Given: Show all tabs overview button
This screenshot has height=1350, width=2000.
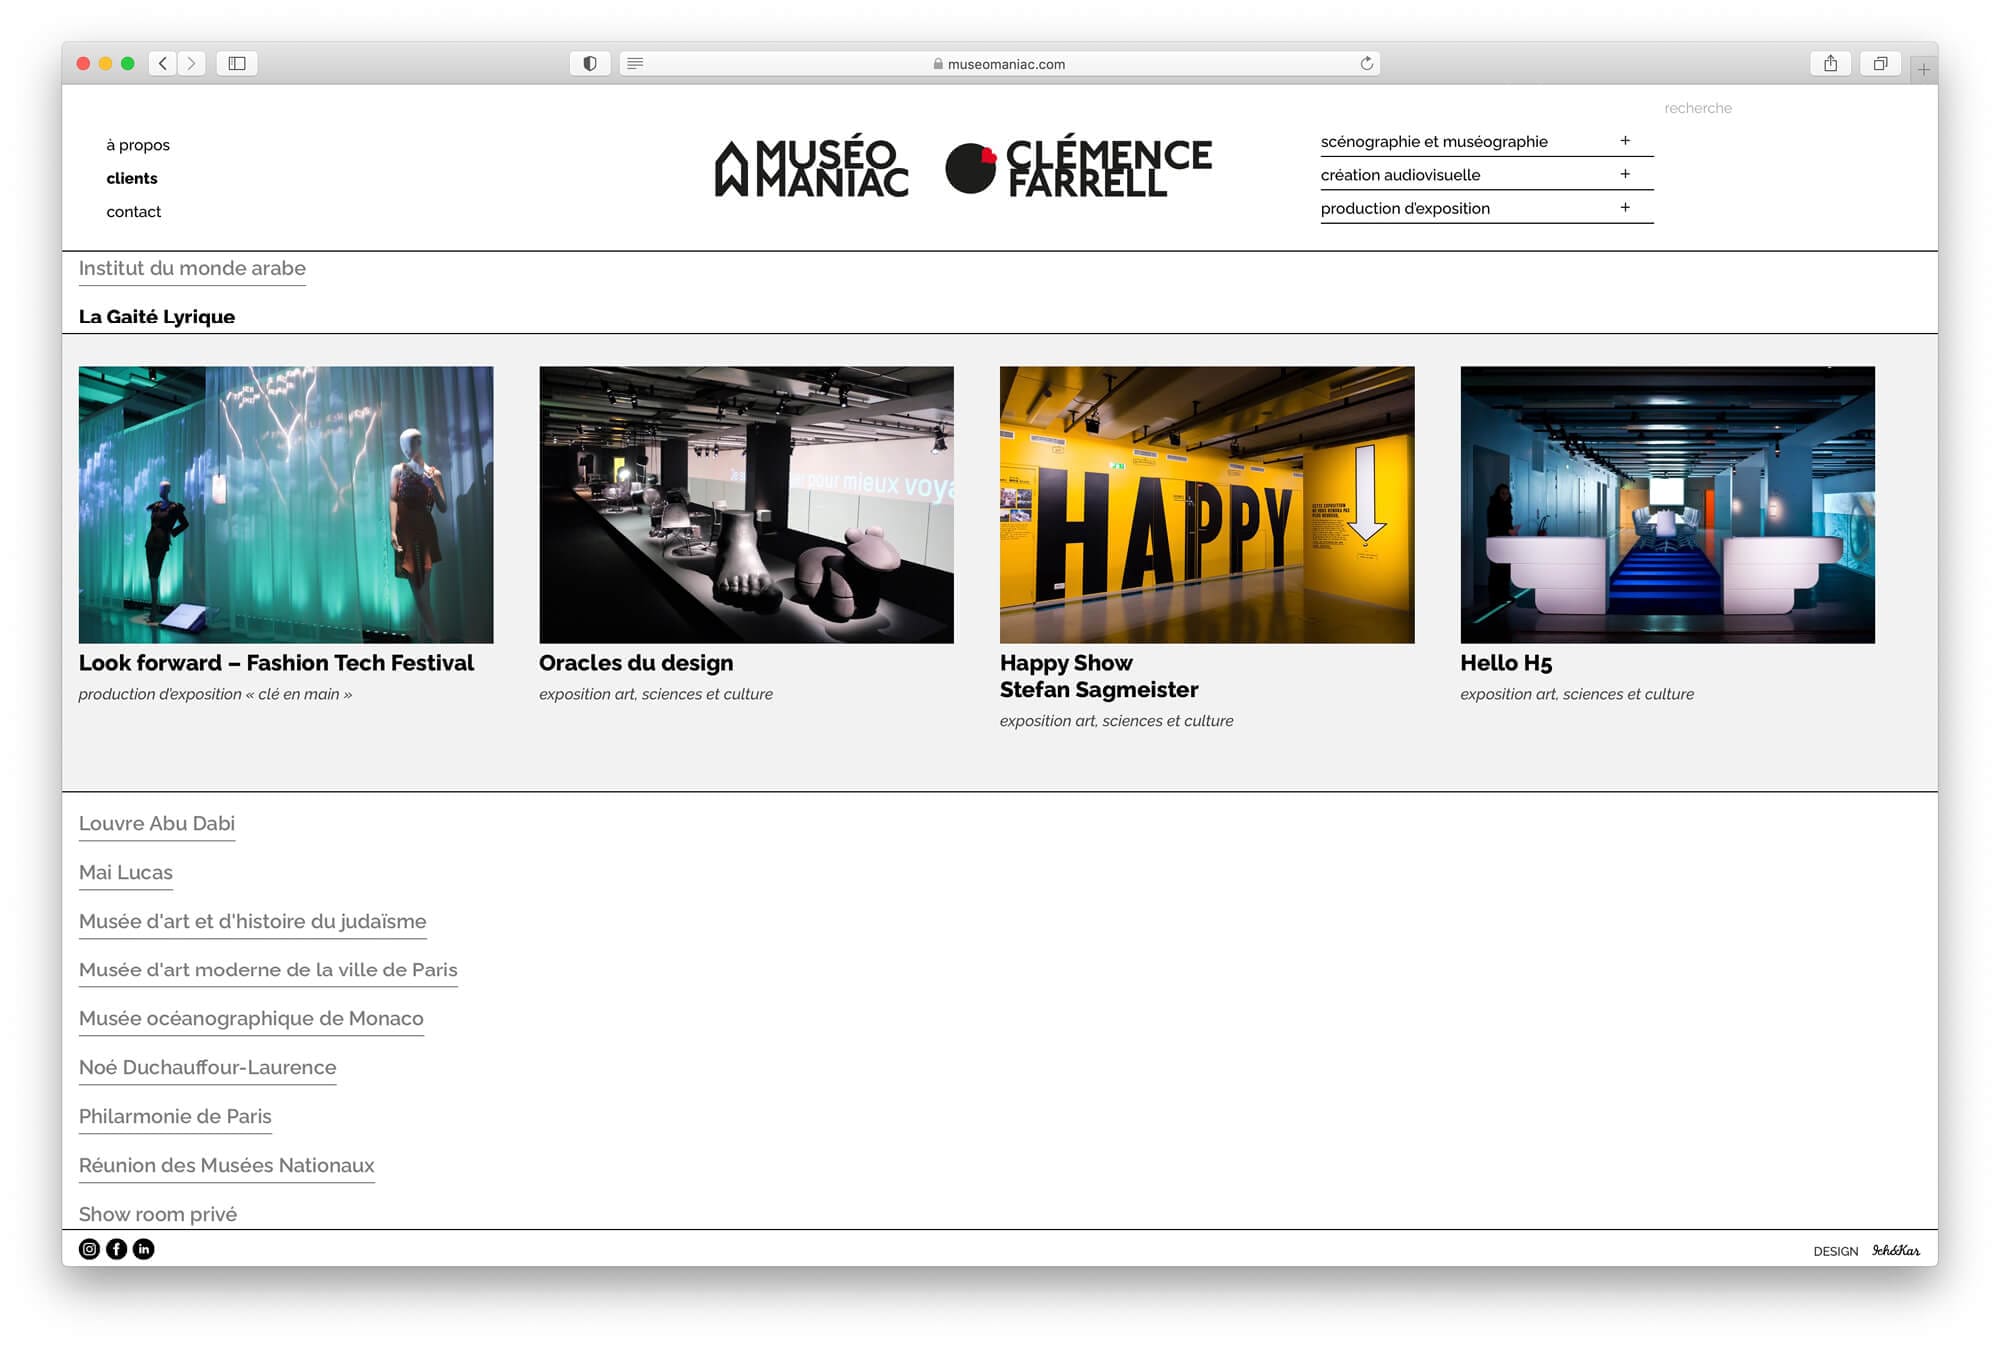Looking at the screenshot, I should [1880, 63].
